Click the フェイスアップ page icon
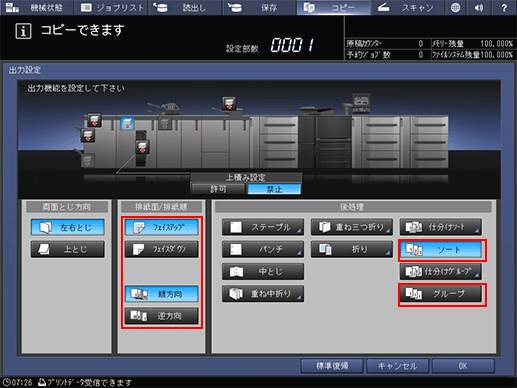Screen dimensions: 517x388 pyautogui.click(x=139, y=227)
